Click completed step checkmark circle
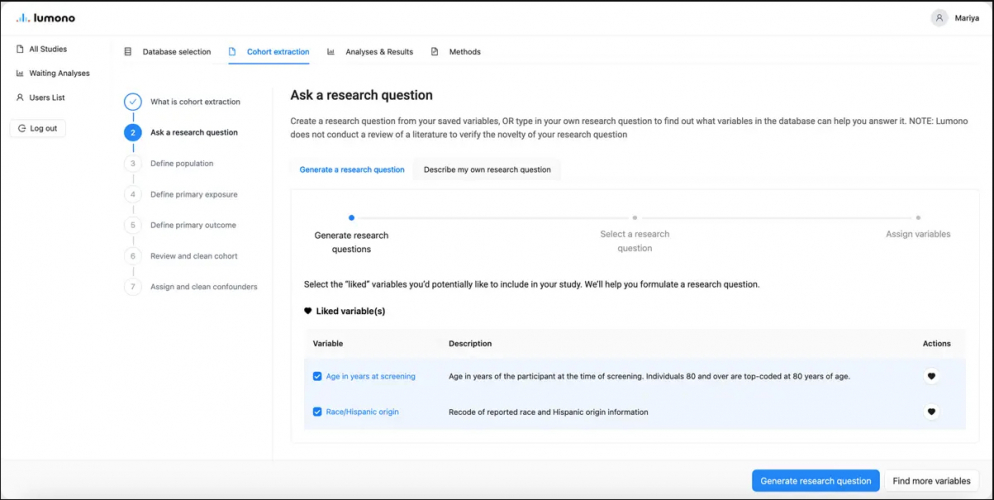 132,101
